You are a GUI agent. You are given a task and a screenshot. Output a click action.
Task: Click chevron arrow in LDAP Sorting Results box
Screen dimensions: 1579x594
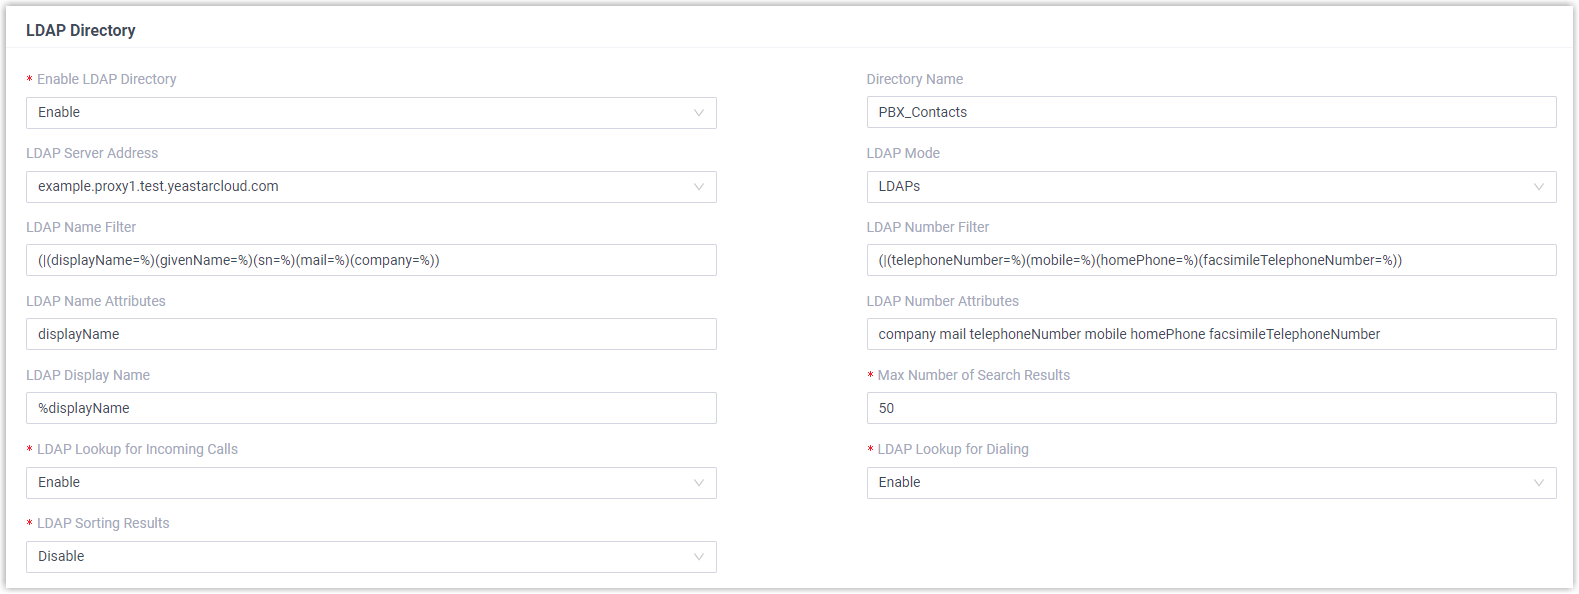[x=699, y=557]
